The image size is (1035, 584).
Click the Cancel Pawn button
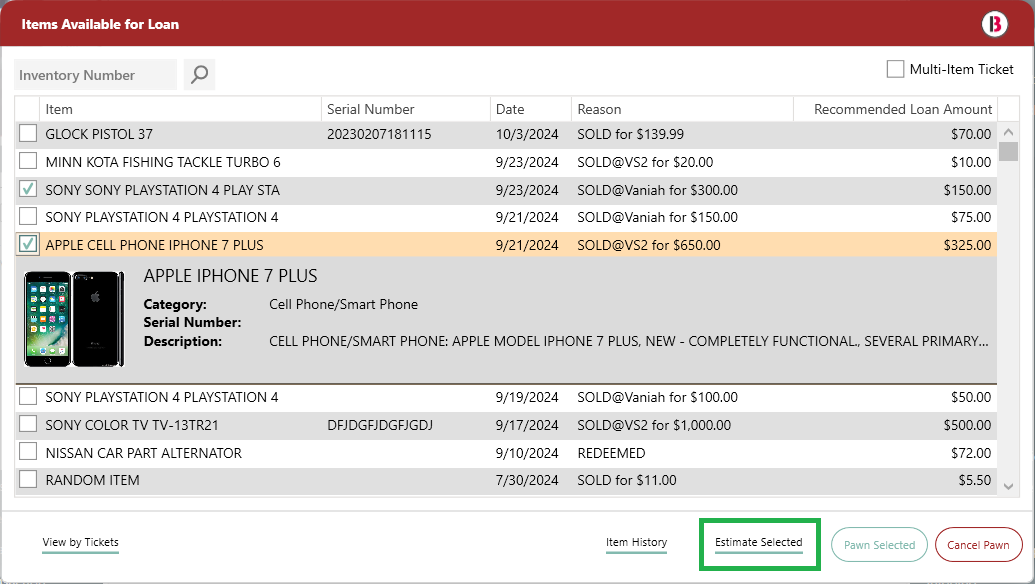tap(978, 545)
